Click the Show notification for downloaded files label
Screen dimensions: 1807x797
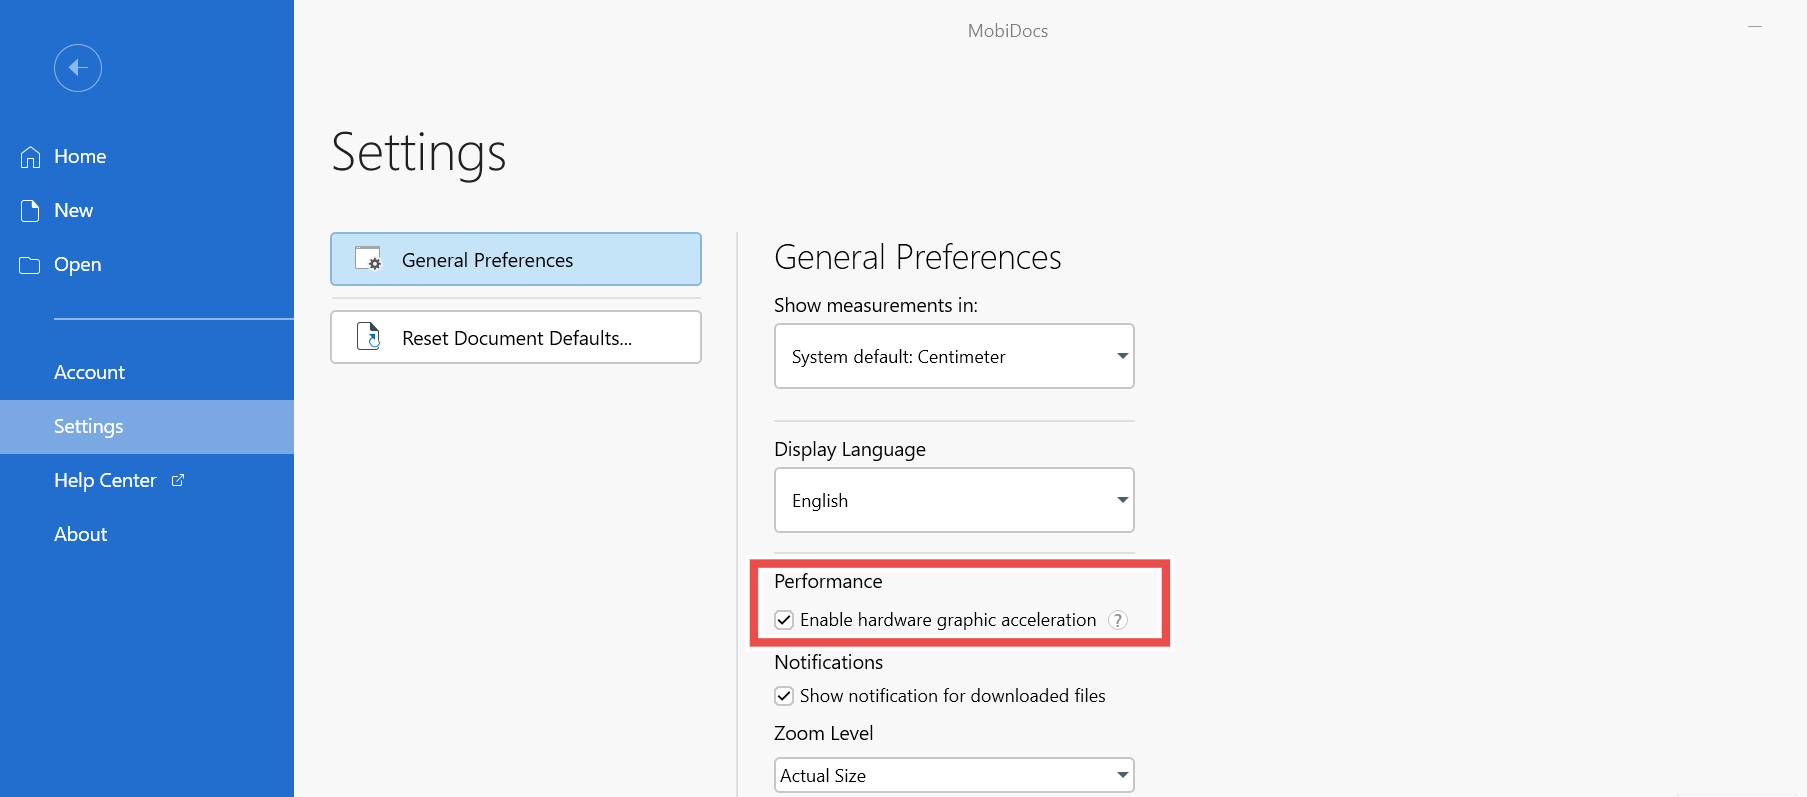tap(953, 696)
